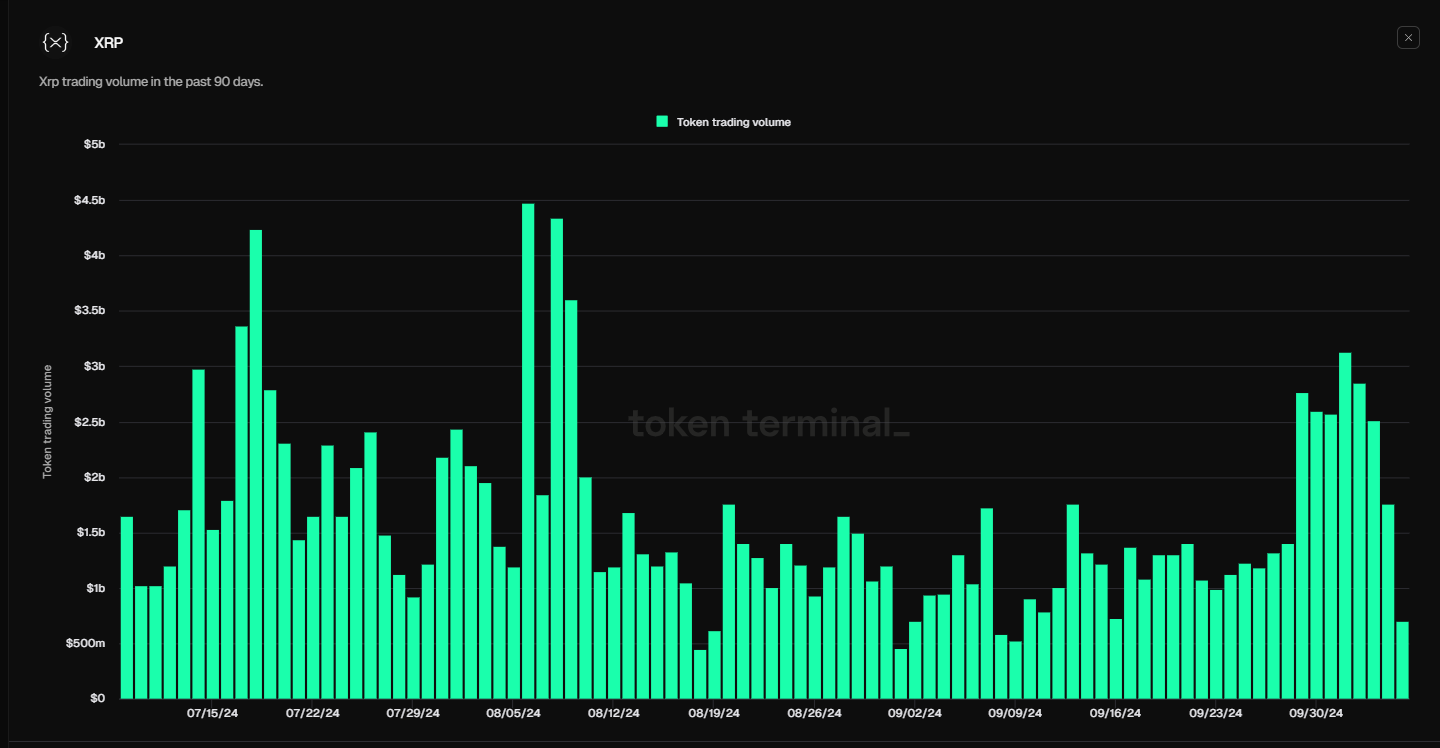The image size is (1440, 748).
Task: Select the $4.5b axis value
Action: point(89,200)
